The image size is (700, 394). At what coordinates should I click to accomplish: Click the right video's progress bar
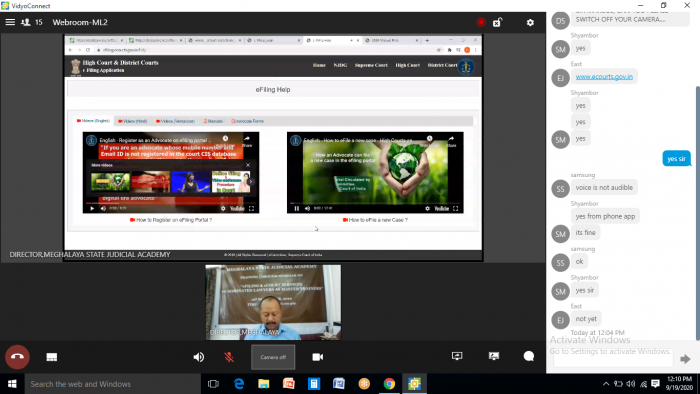[375, 203]
